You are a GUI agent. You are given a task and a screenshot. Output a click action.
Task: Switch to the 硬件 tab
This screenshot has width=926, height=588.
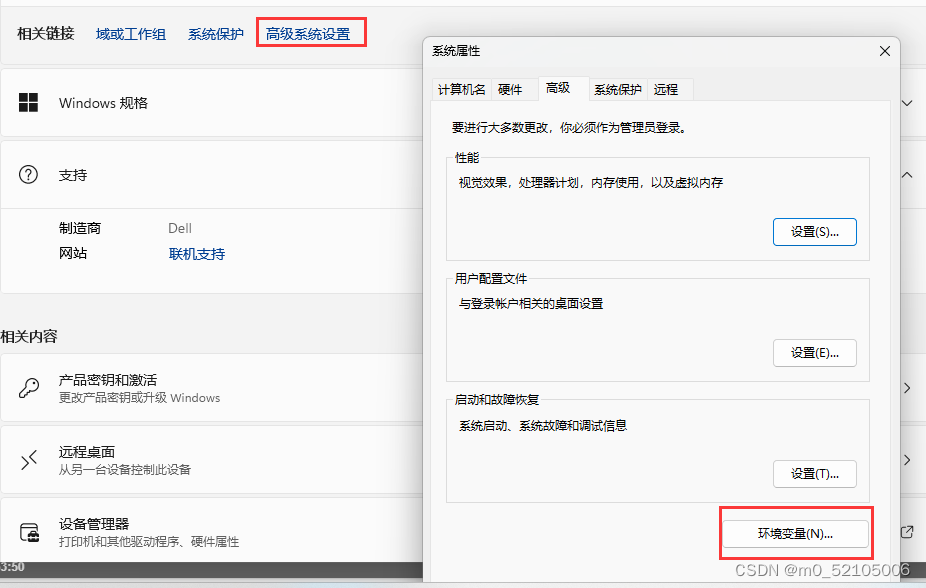point(512,89)
